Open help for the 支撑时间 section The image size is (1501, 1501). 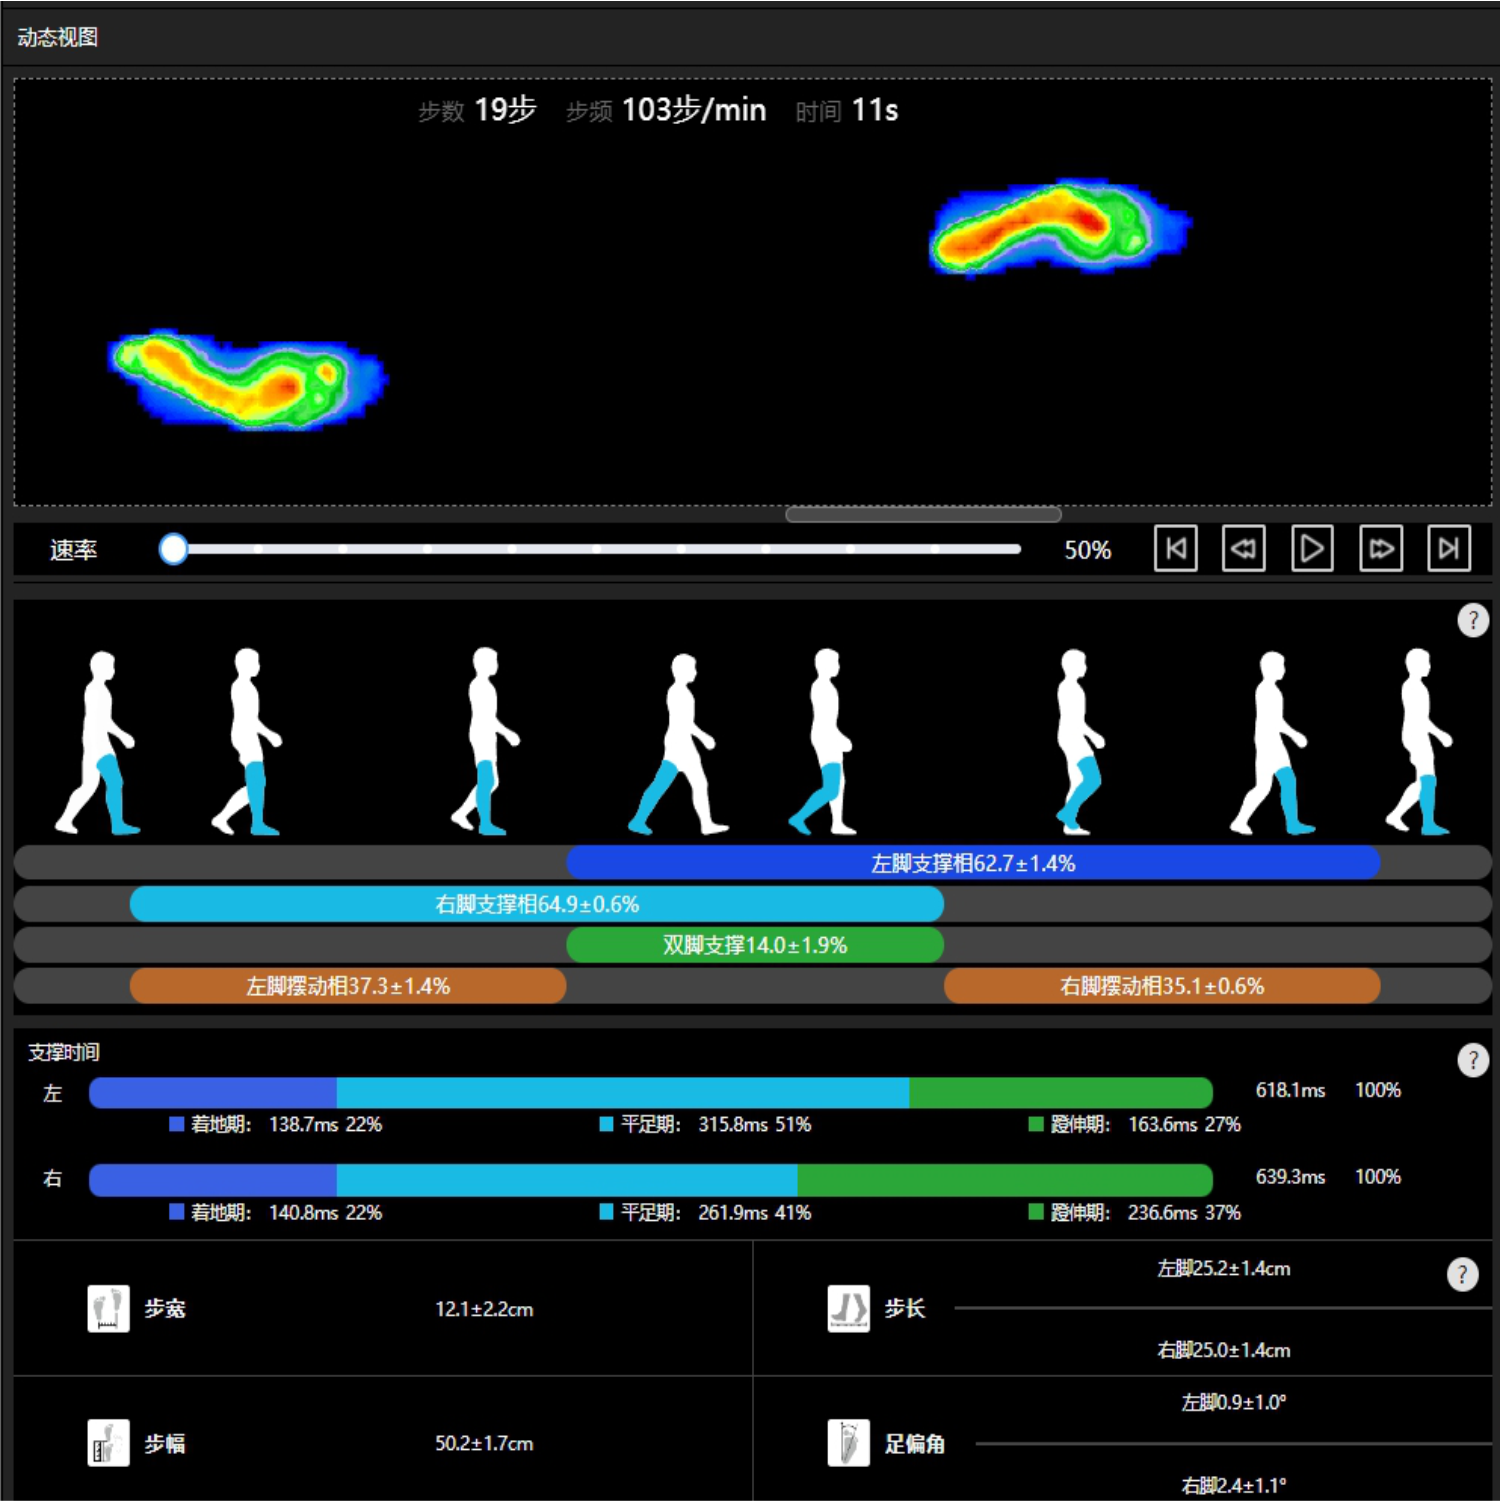point(1472,1059)
